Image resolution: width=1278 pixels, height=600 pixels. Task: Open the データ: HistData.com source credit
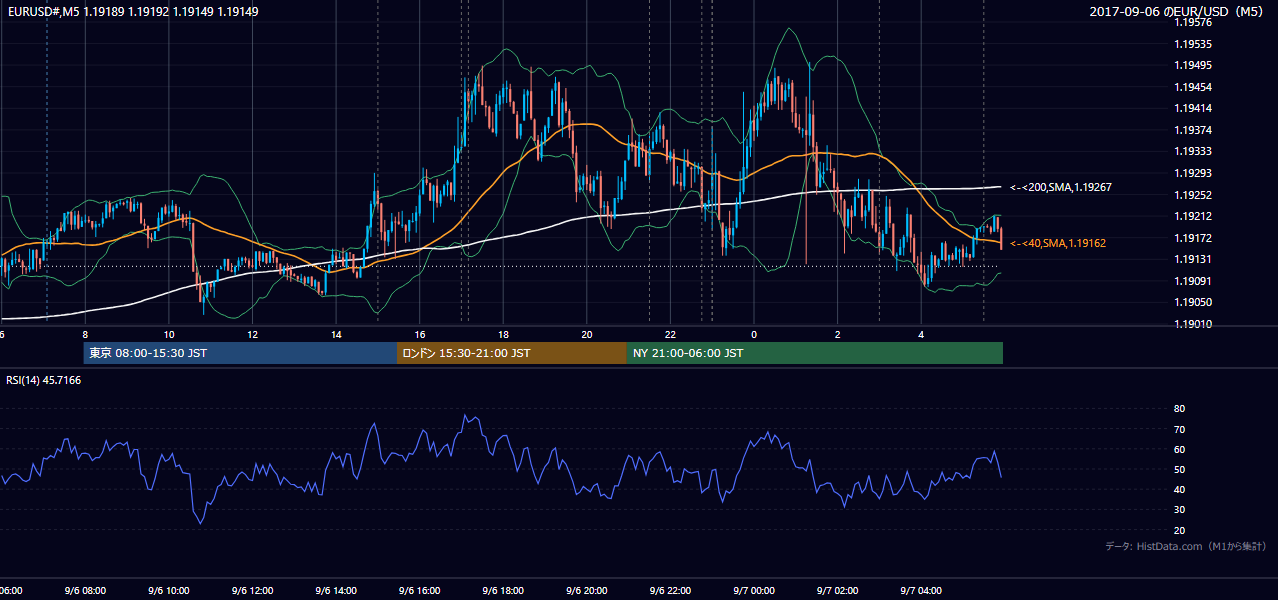[1186, 546]
